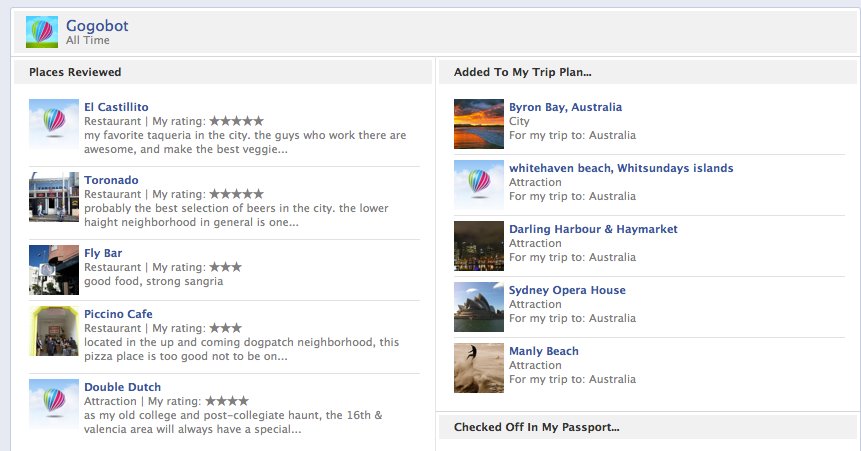Open the El Castillito review link
The height and width of the screenshot is (451, 861).
click(116, 107)
